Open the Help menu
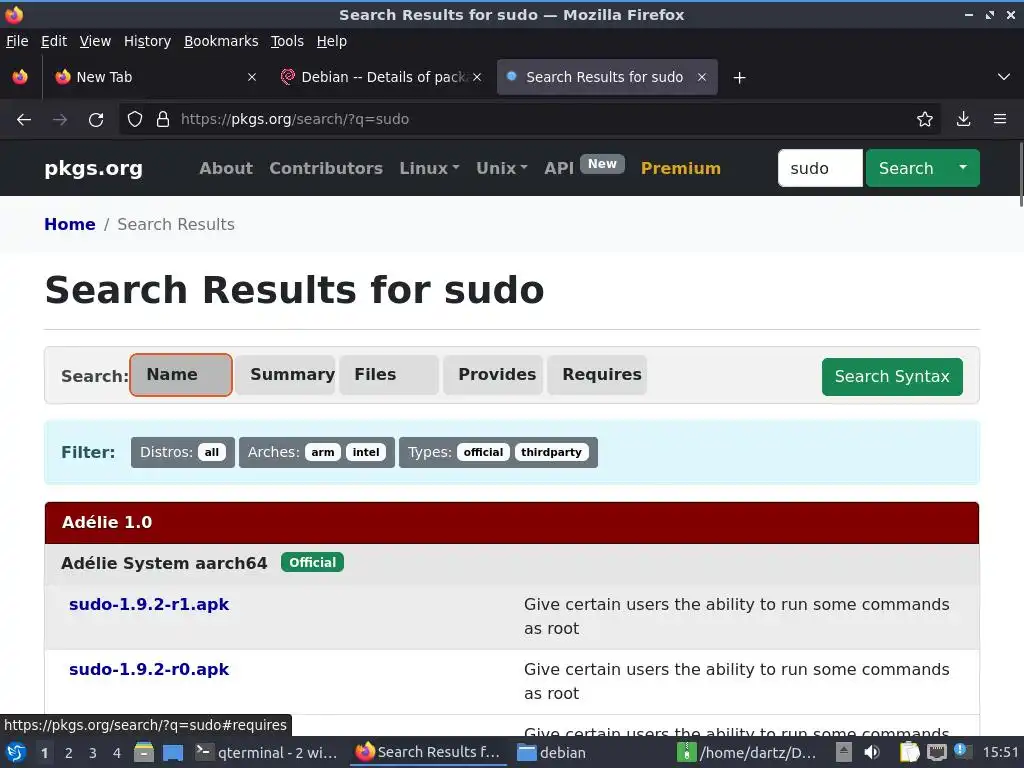The width and height of the screenshot is (1024, 768). (332, 41)
